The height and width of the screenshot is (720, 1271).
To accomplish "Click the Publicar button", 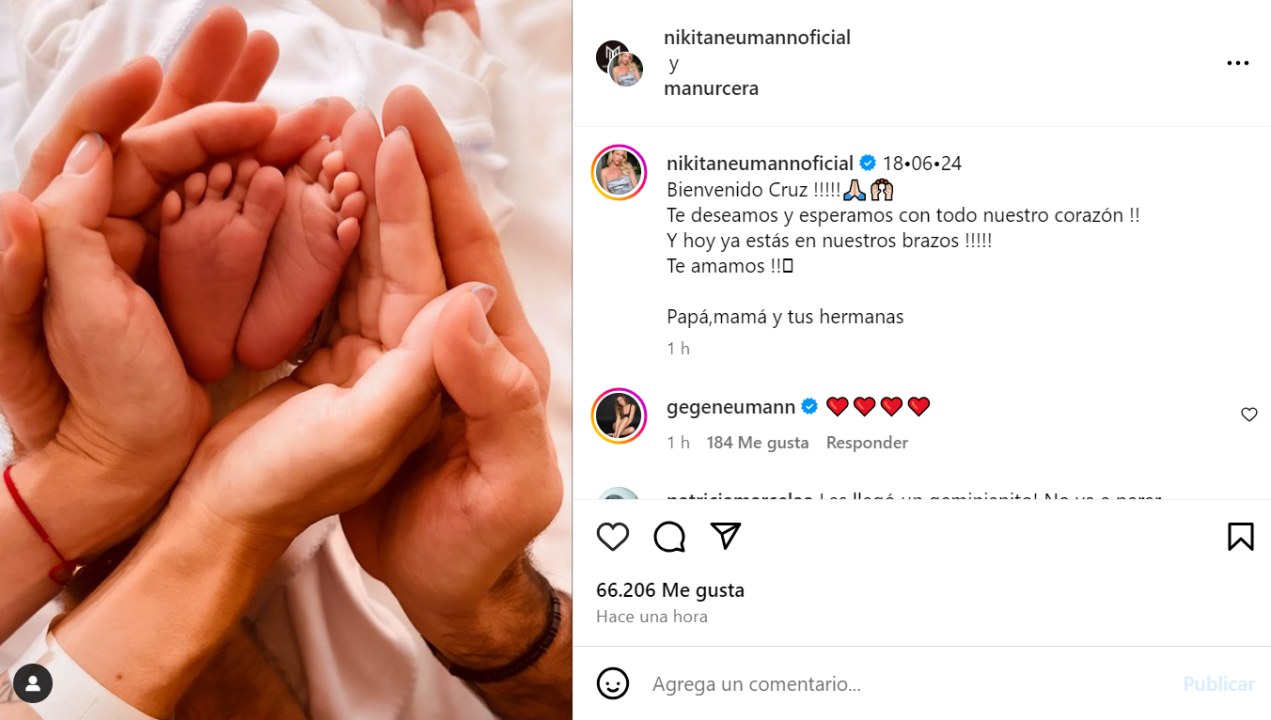I will (x=1218, y=684).
